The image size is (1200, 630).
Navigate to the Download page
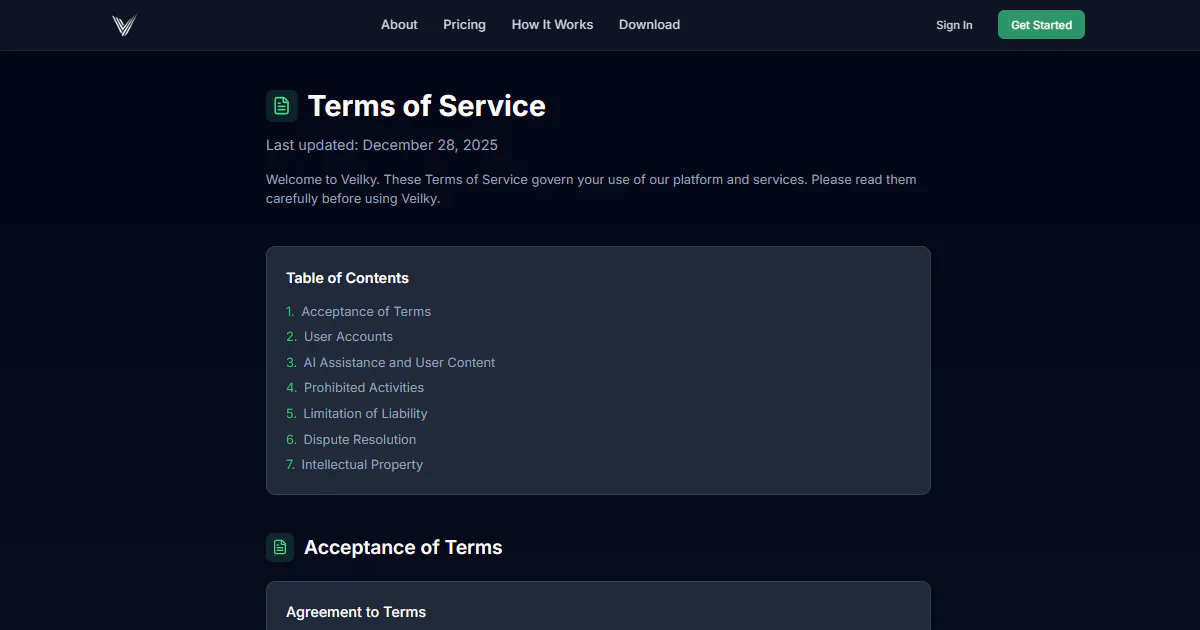(x=650, y=25)
